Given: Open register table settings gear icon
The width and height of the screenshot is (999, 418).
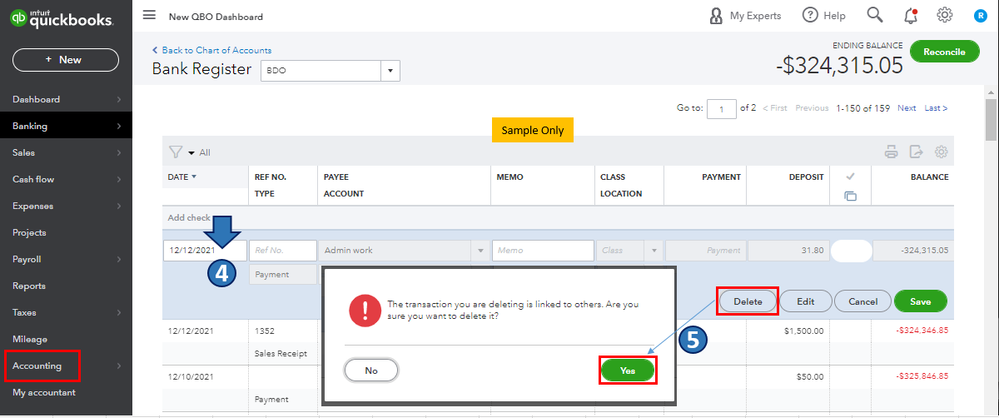Looking at the screenshot, I should point(941,152).
